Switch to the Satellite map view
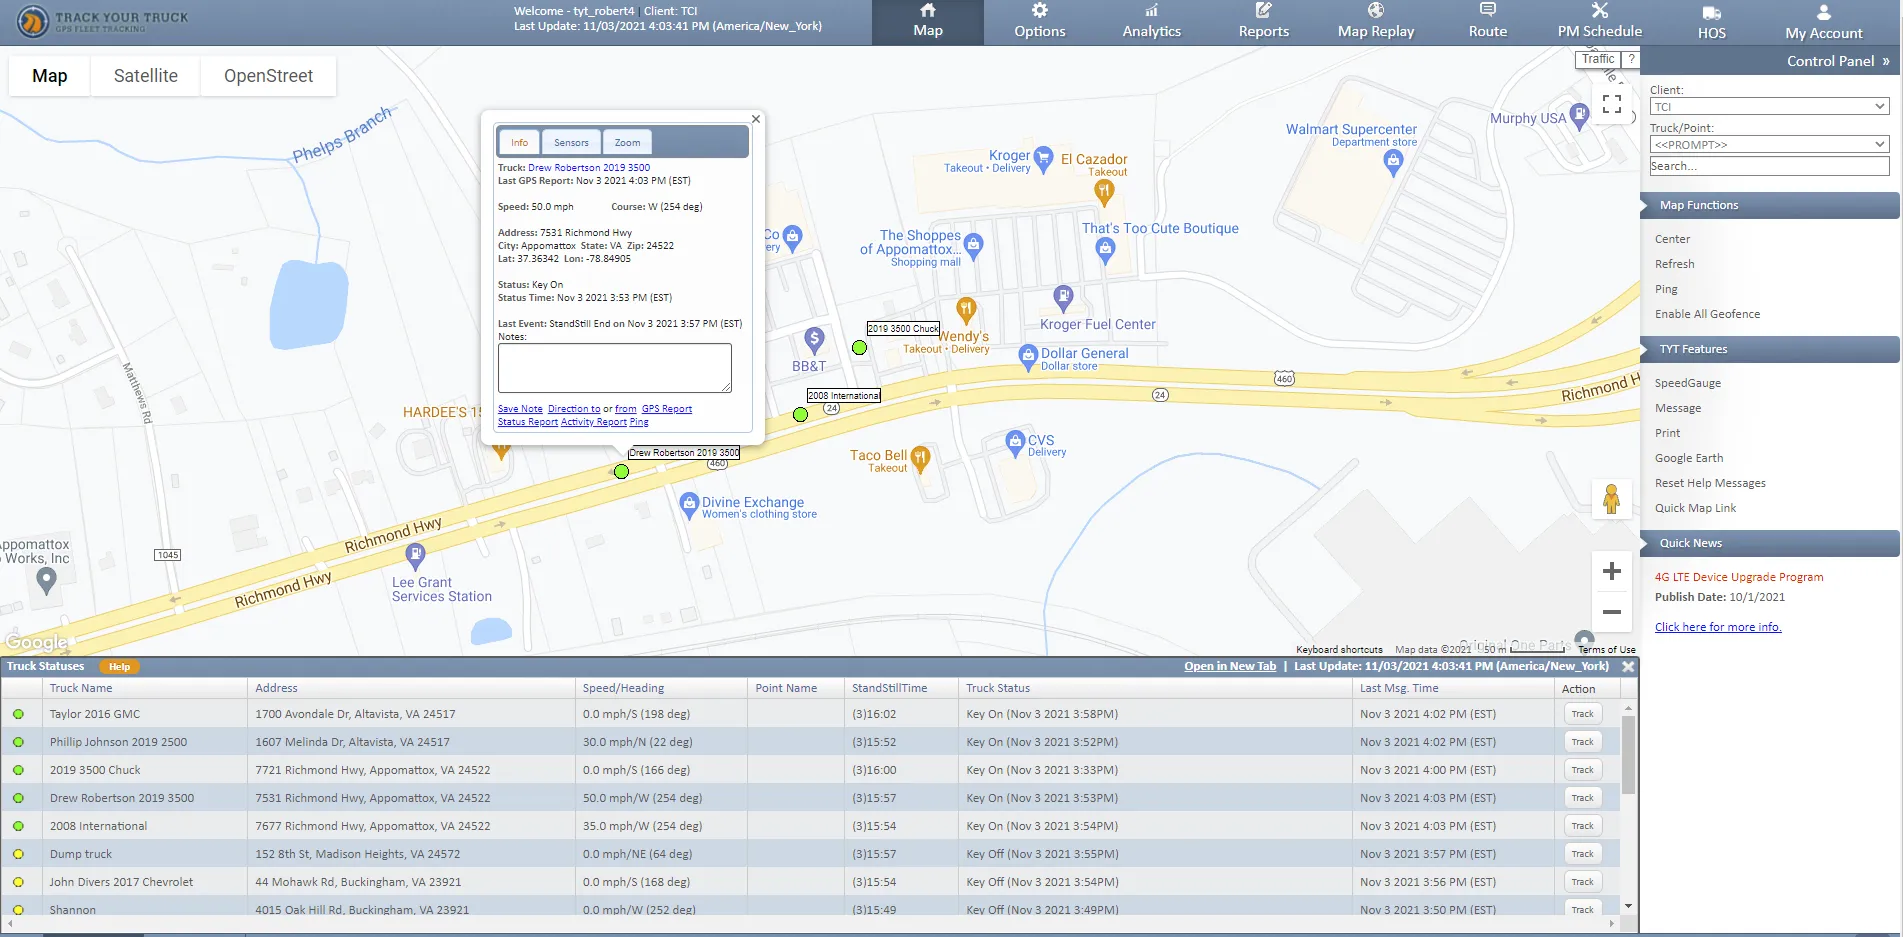The image size is (1903, 937). pyautogui.click(x=145, y=75)
